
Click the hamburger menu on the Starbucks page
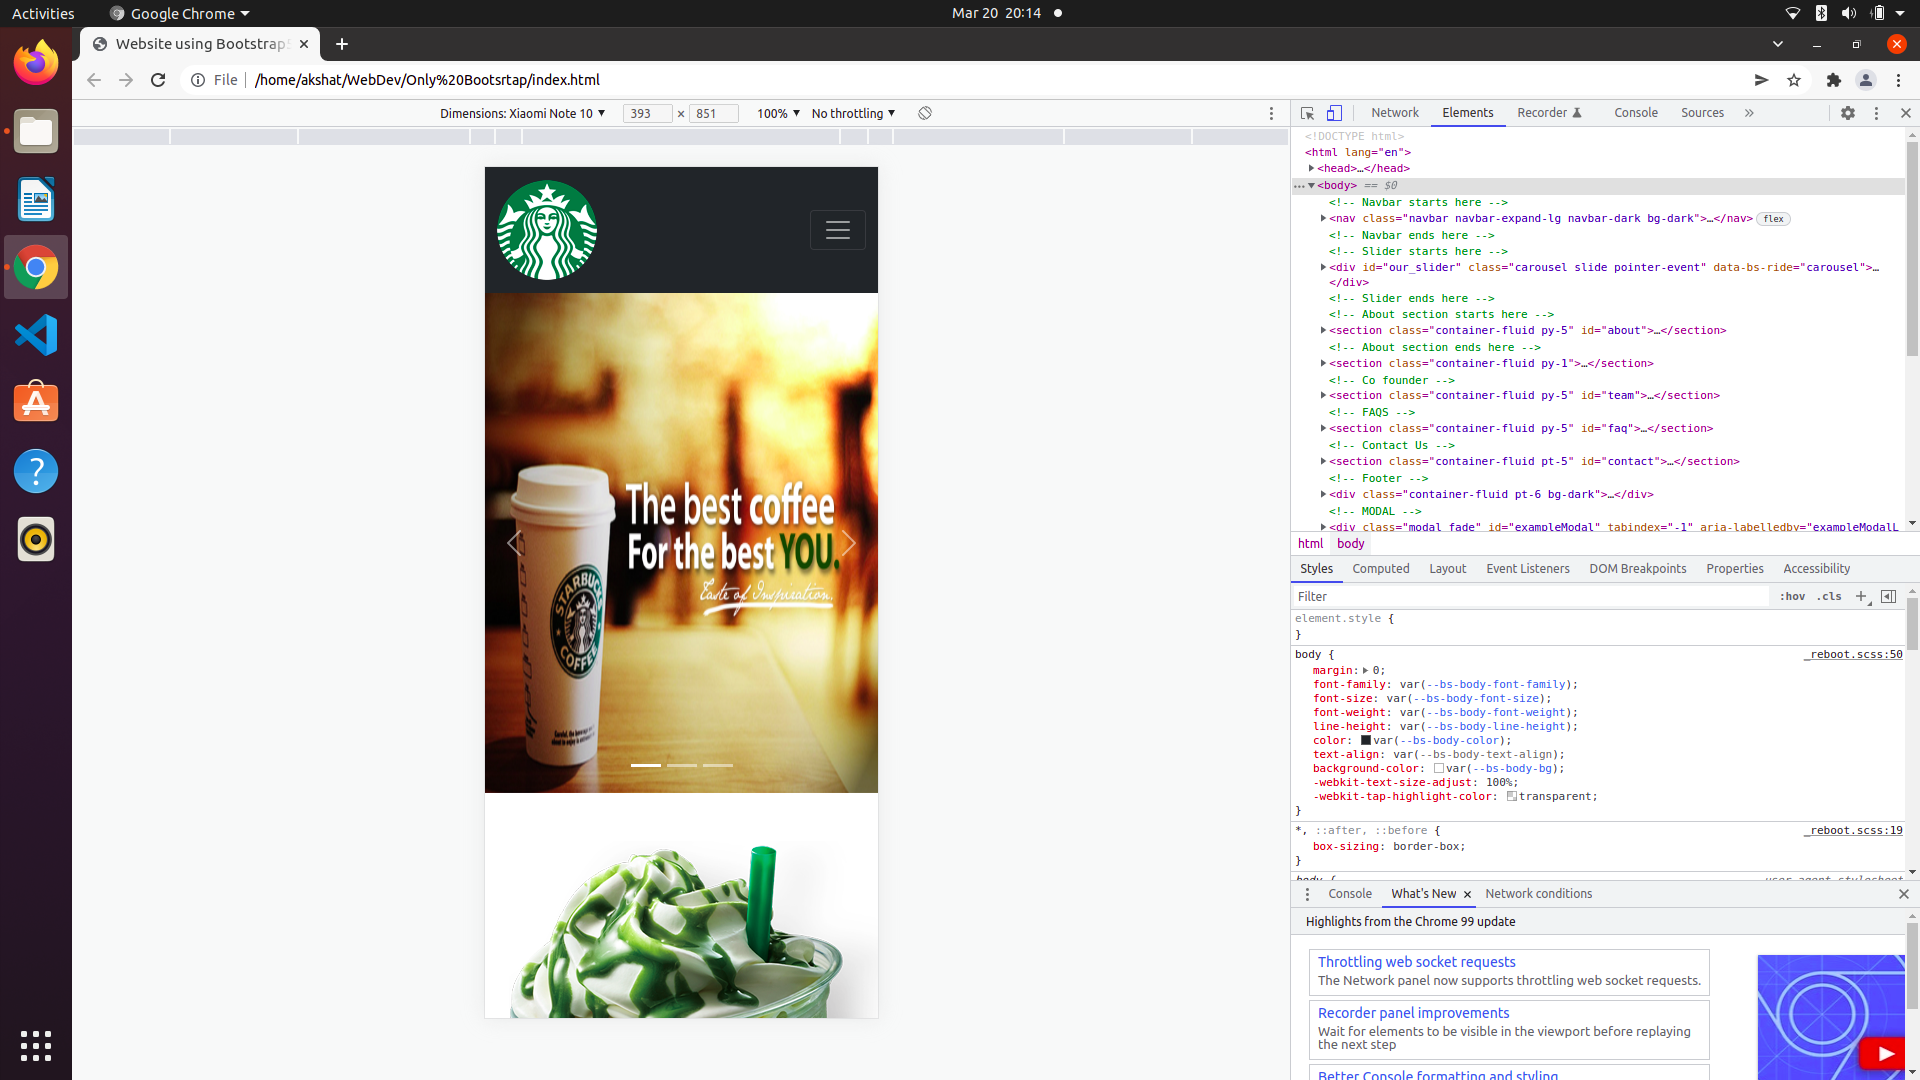[838, 230]
